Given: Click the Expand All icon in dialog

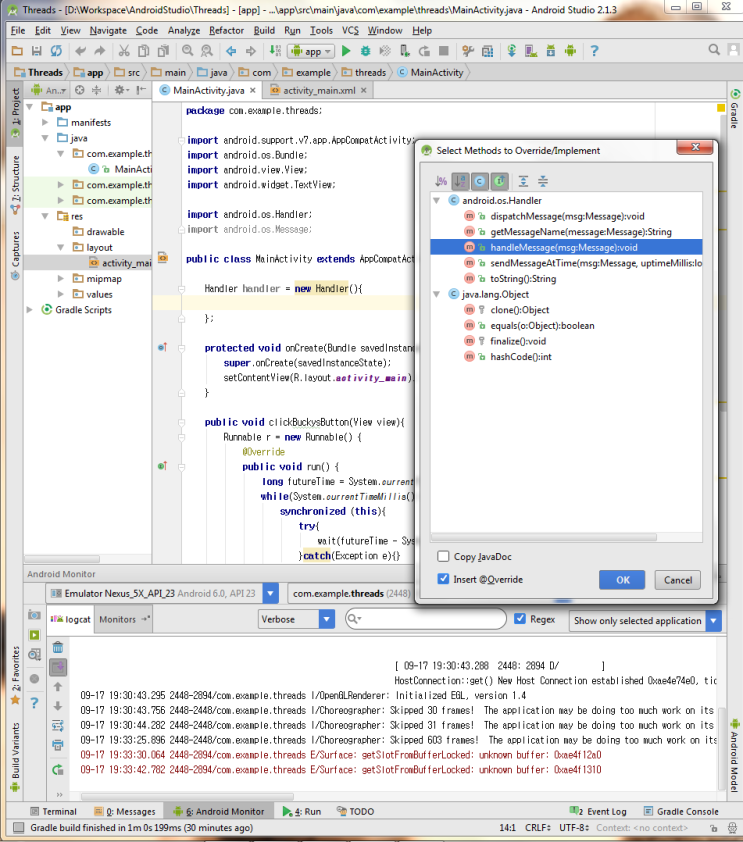Looking at the screenshot, I should click(523, 182).
